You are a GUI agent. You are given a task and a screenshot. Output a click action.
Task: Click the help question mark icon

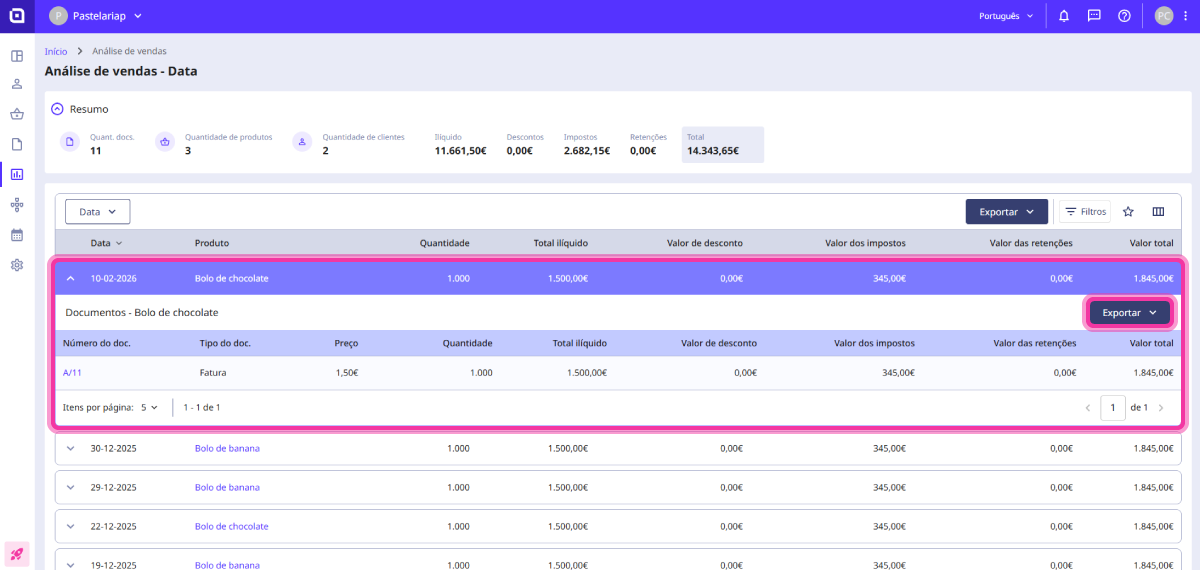(x=1124, y=16)
